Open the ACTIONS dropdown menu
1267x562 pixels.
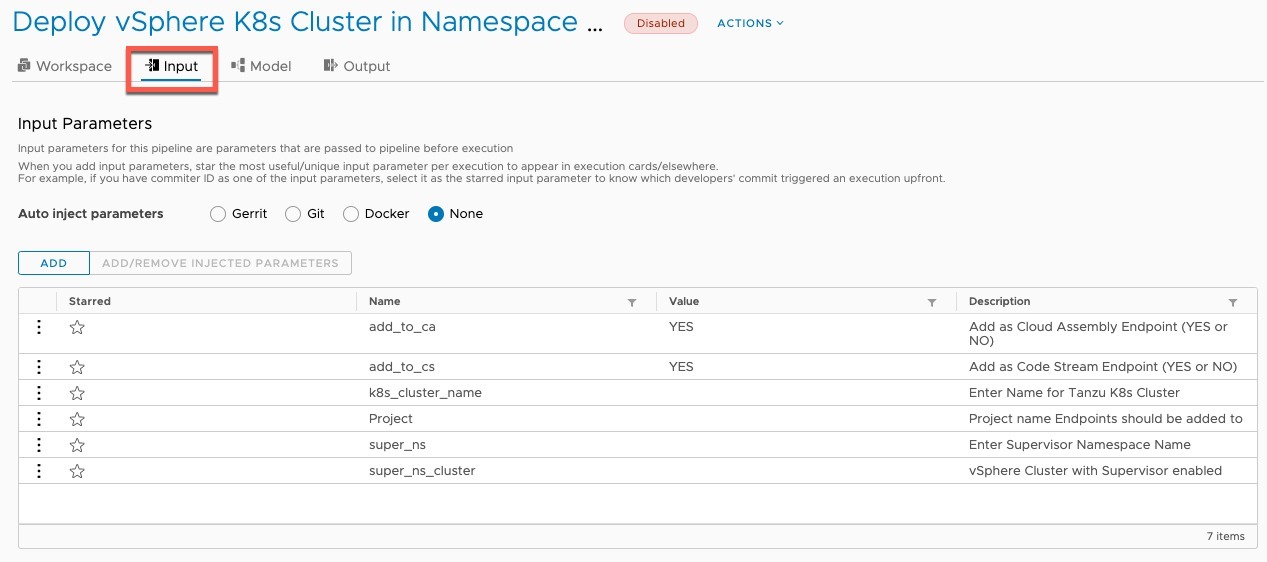(x=750, y=23)
